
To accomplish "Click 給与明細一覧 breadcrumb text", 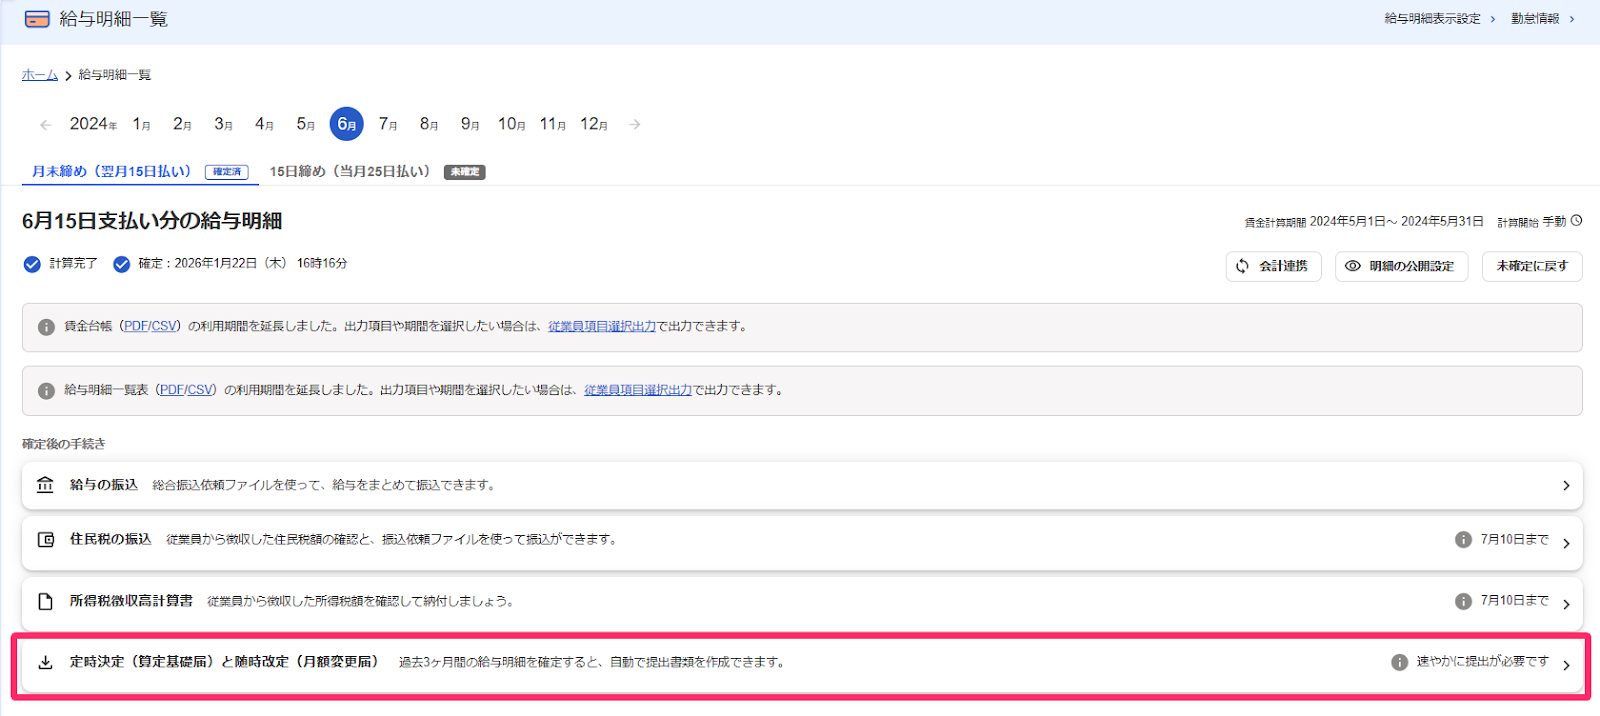I will [x=115, y=75].
